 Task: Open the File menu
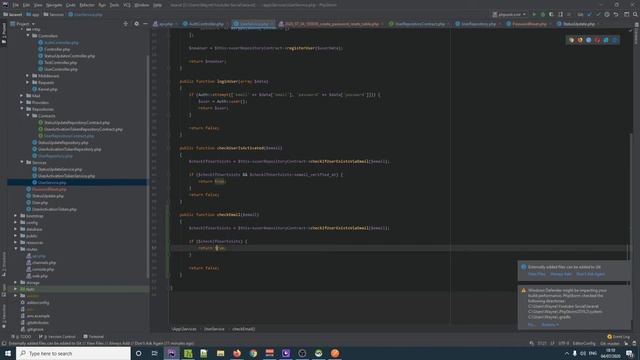16,5
